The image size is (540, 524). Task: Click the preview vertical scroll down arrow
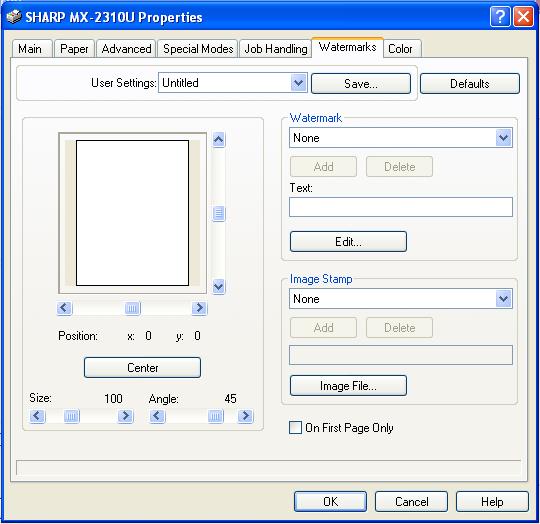219,286
